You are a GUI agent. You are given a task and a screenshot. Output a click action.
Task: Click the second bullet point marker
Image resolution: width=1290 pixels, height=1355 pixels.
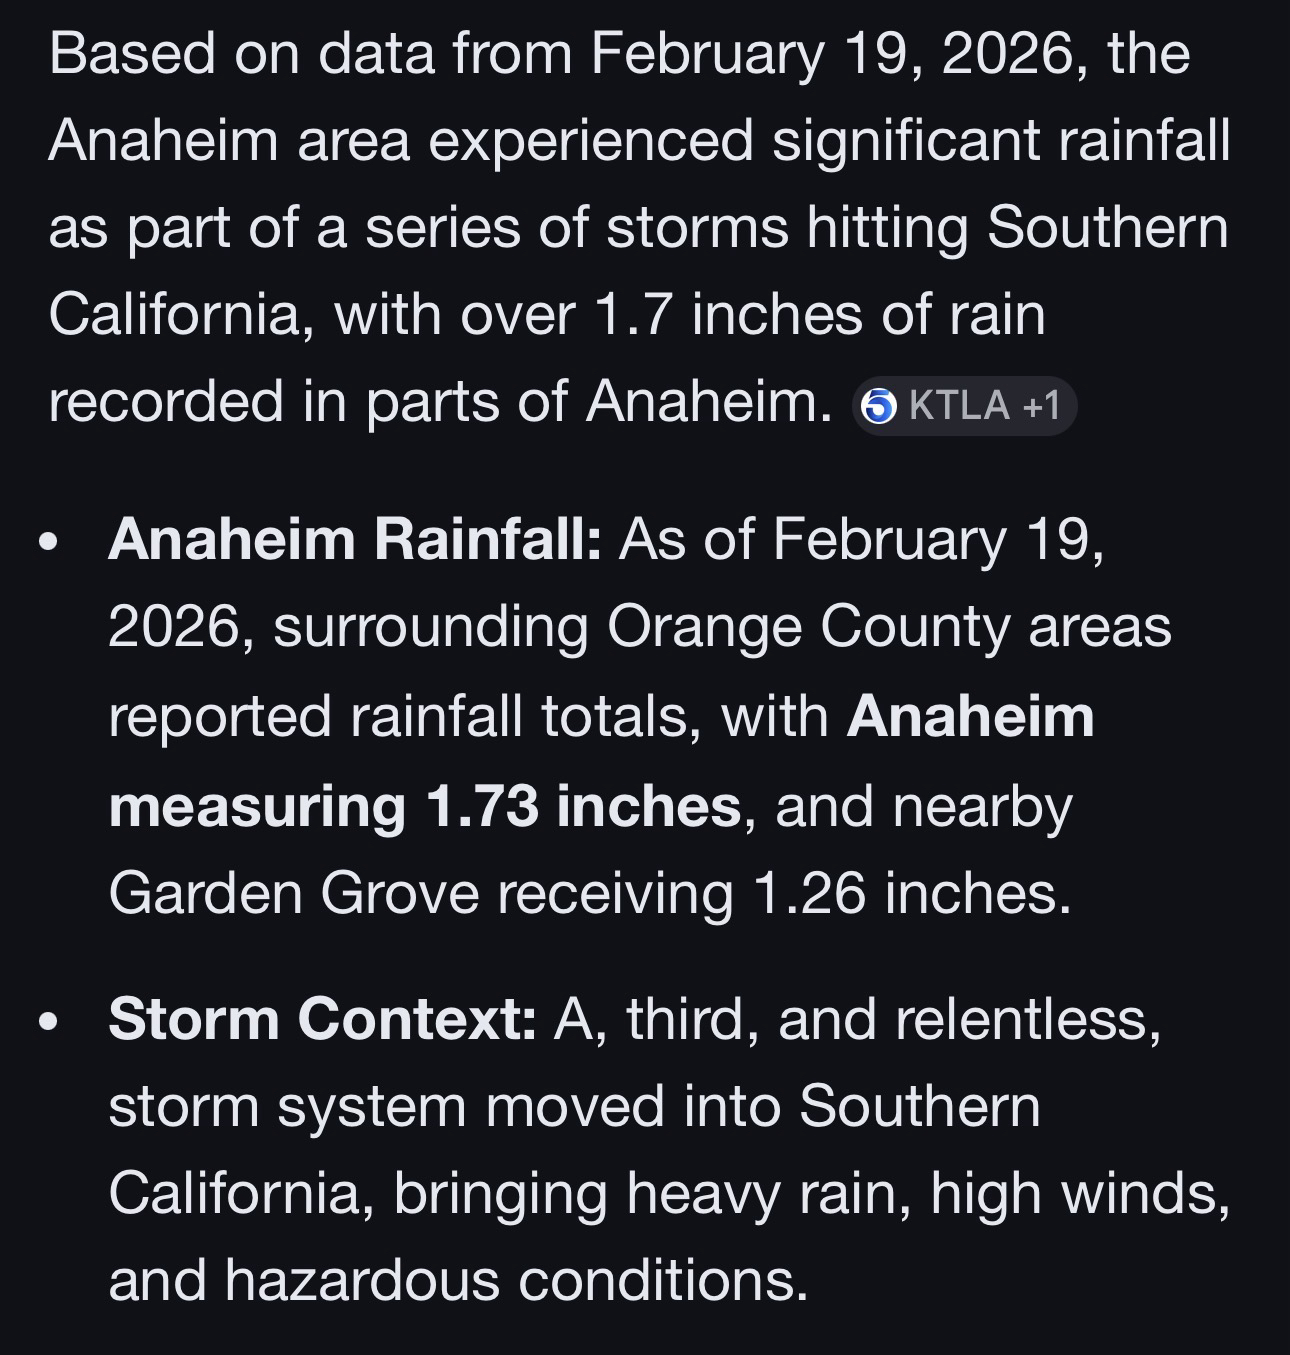click(47, 1023)
